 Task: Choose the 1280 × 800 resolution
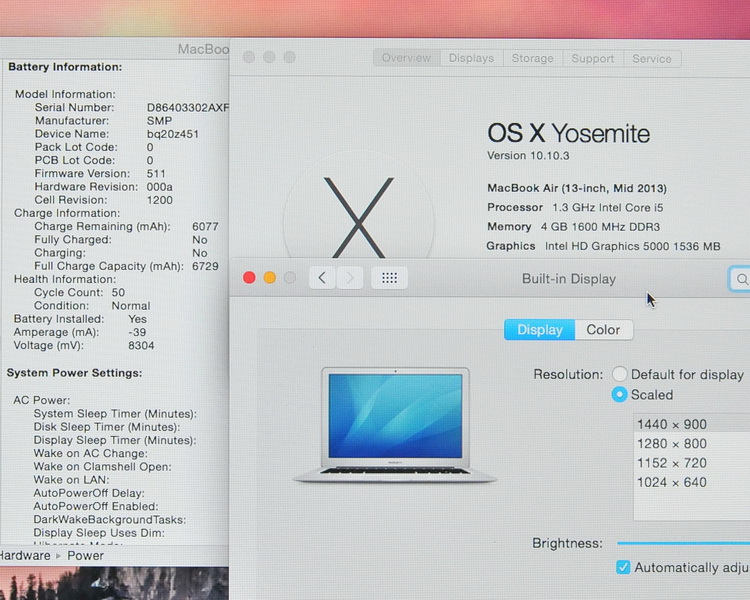pyautogui.click(x=692, y=444)
